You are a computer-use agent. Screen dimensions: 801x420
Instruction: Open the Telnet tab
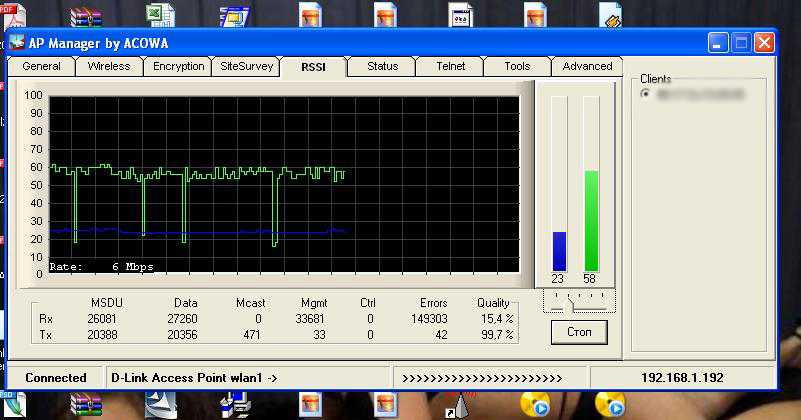click(x=450, y=67)
